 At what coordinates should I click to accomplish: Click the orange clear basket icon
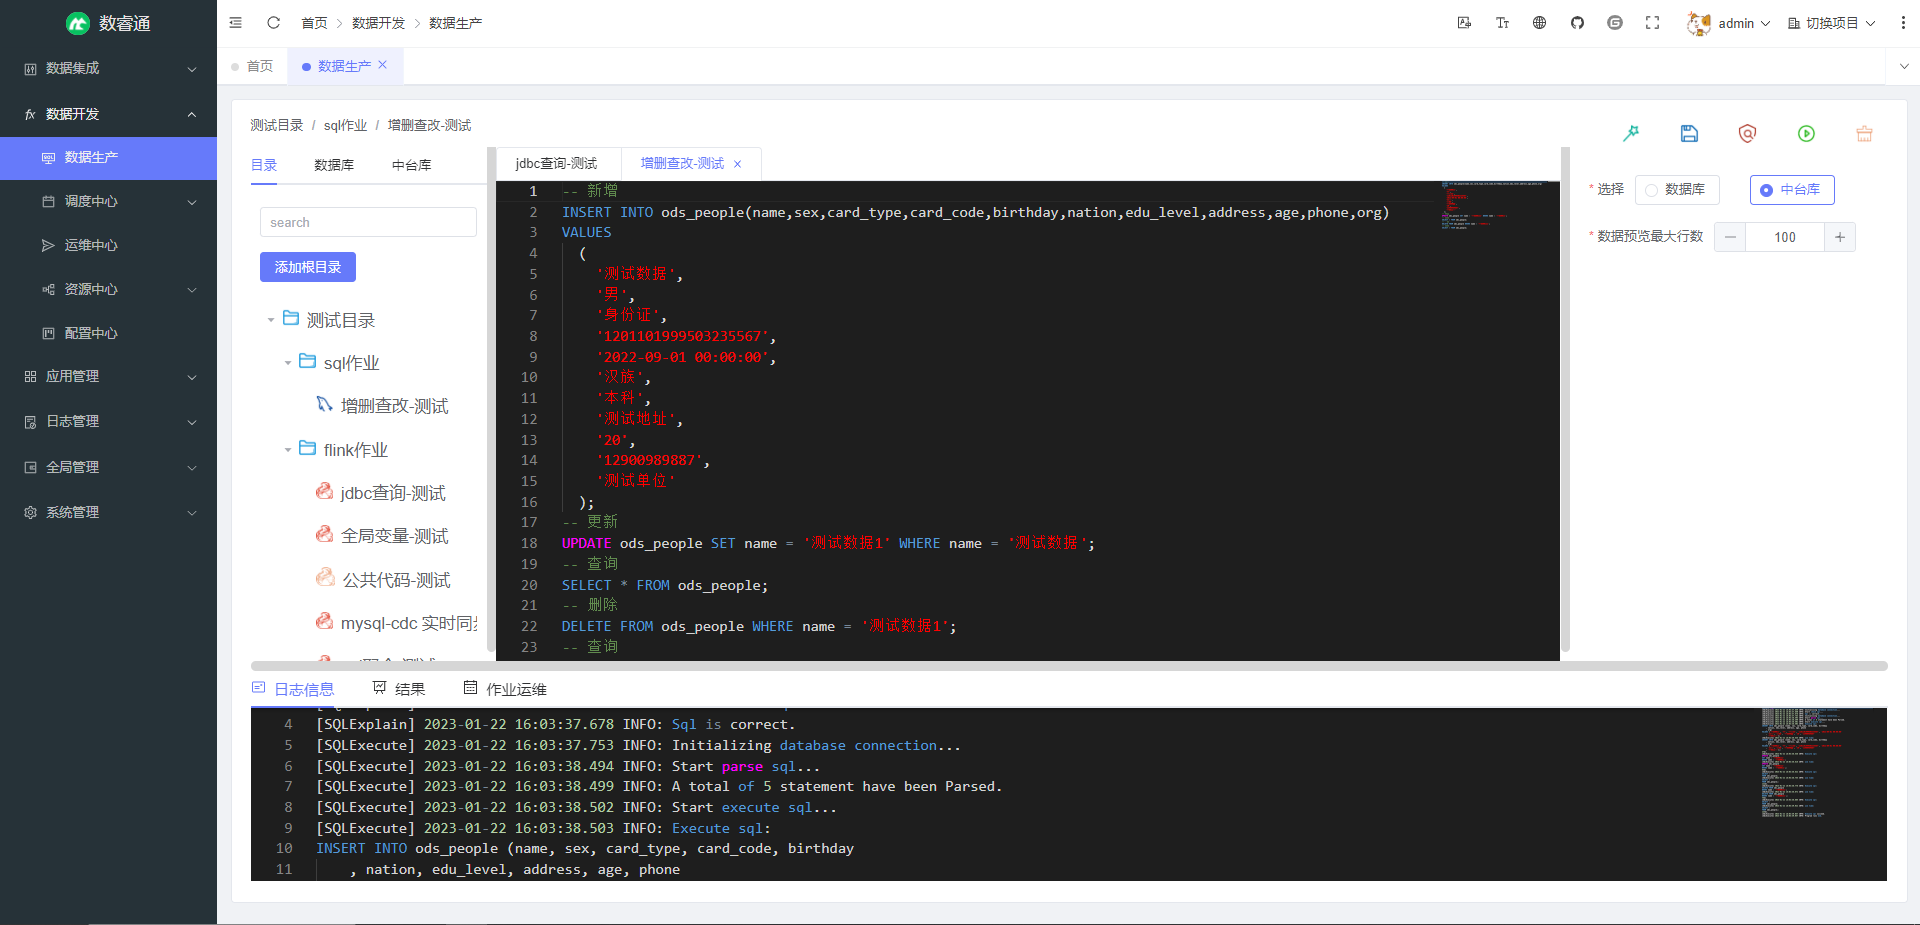click(1864, 133)
